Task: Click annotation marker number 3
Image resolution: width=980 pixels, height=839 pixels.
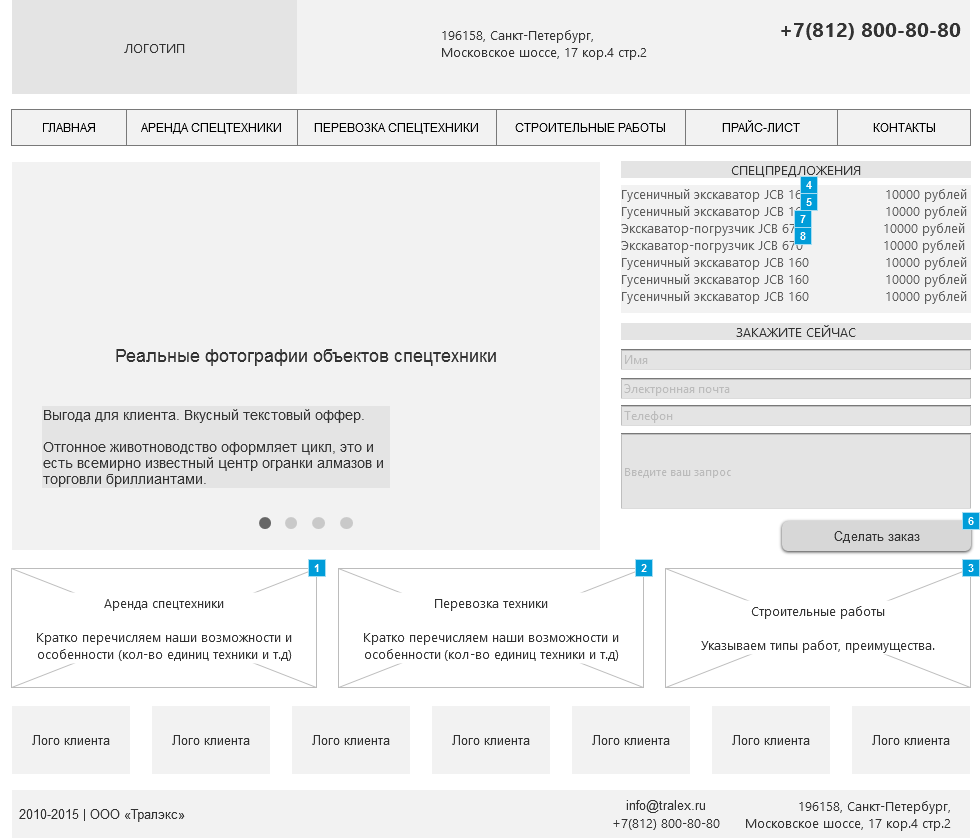Action: pyautogui.click(x=970, y=568)
